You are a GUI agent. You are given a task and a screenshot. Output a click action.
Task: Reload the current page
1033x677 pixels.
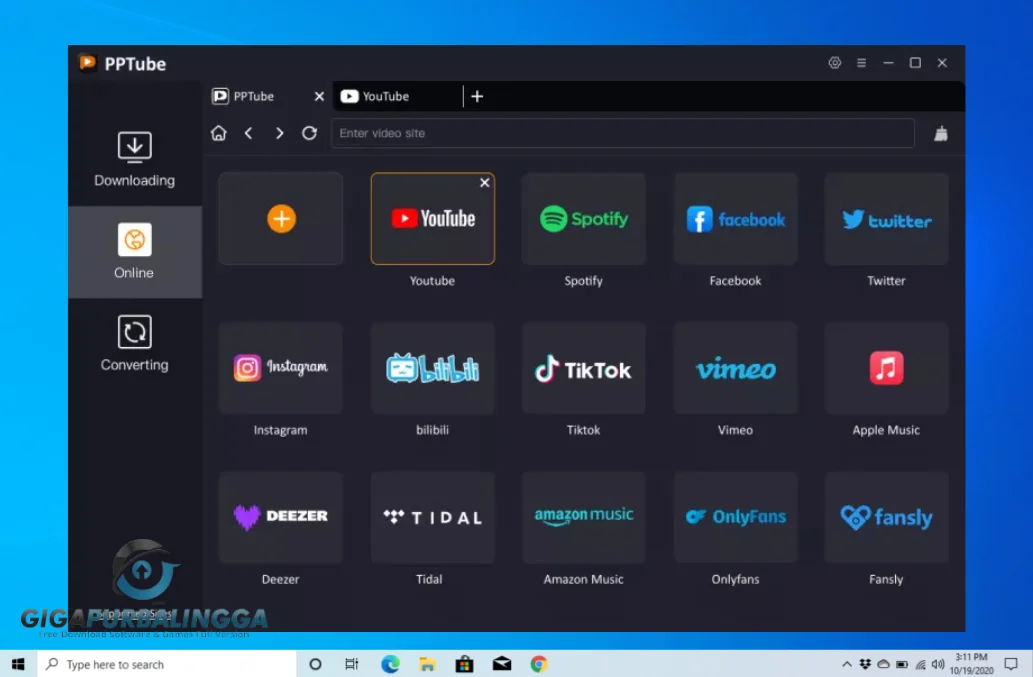[x=309, y=133]
